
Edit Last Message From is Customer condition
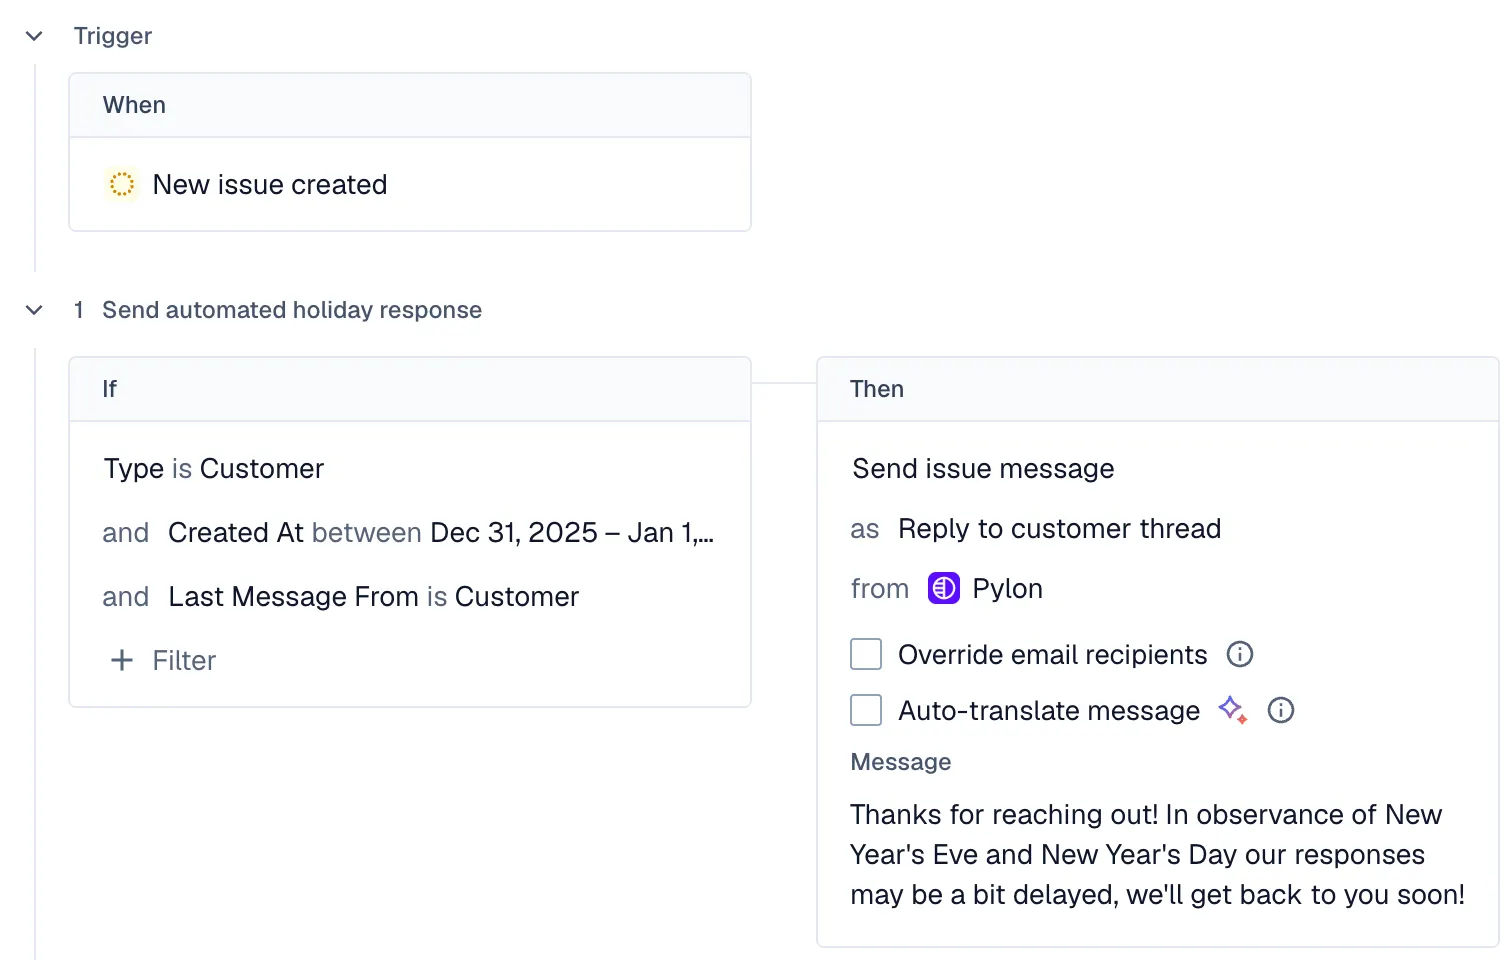(373, 597)
